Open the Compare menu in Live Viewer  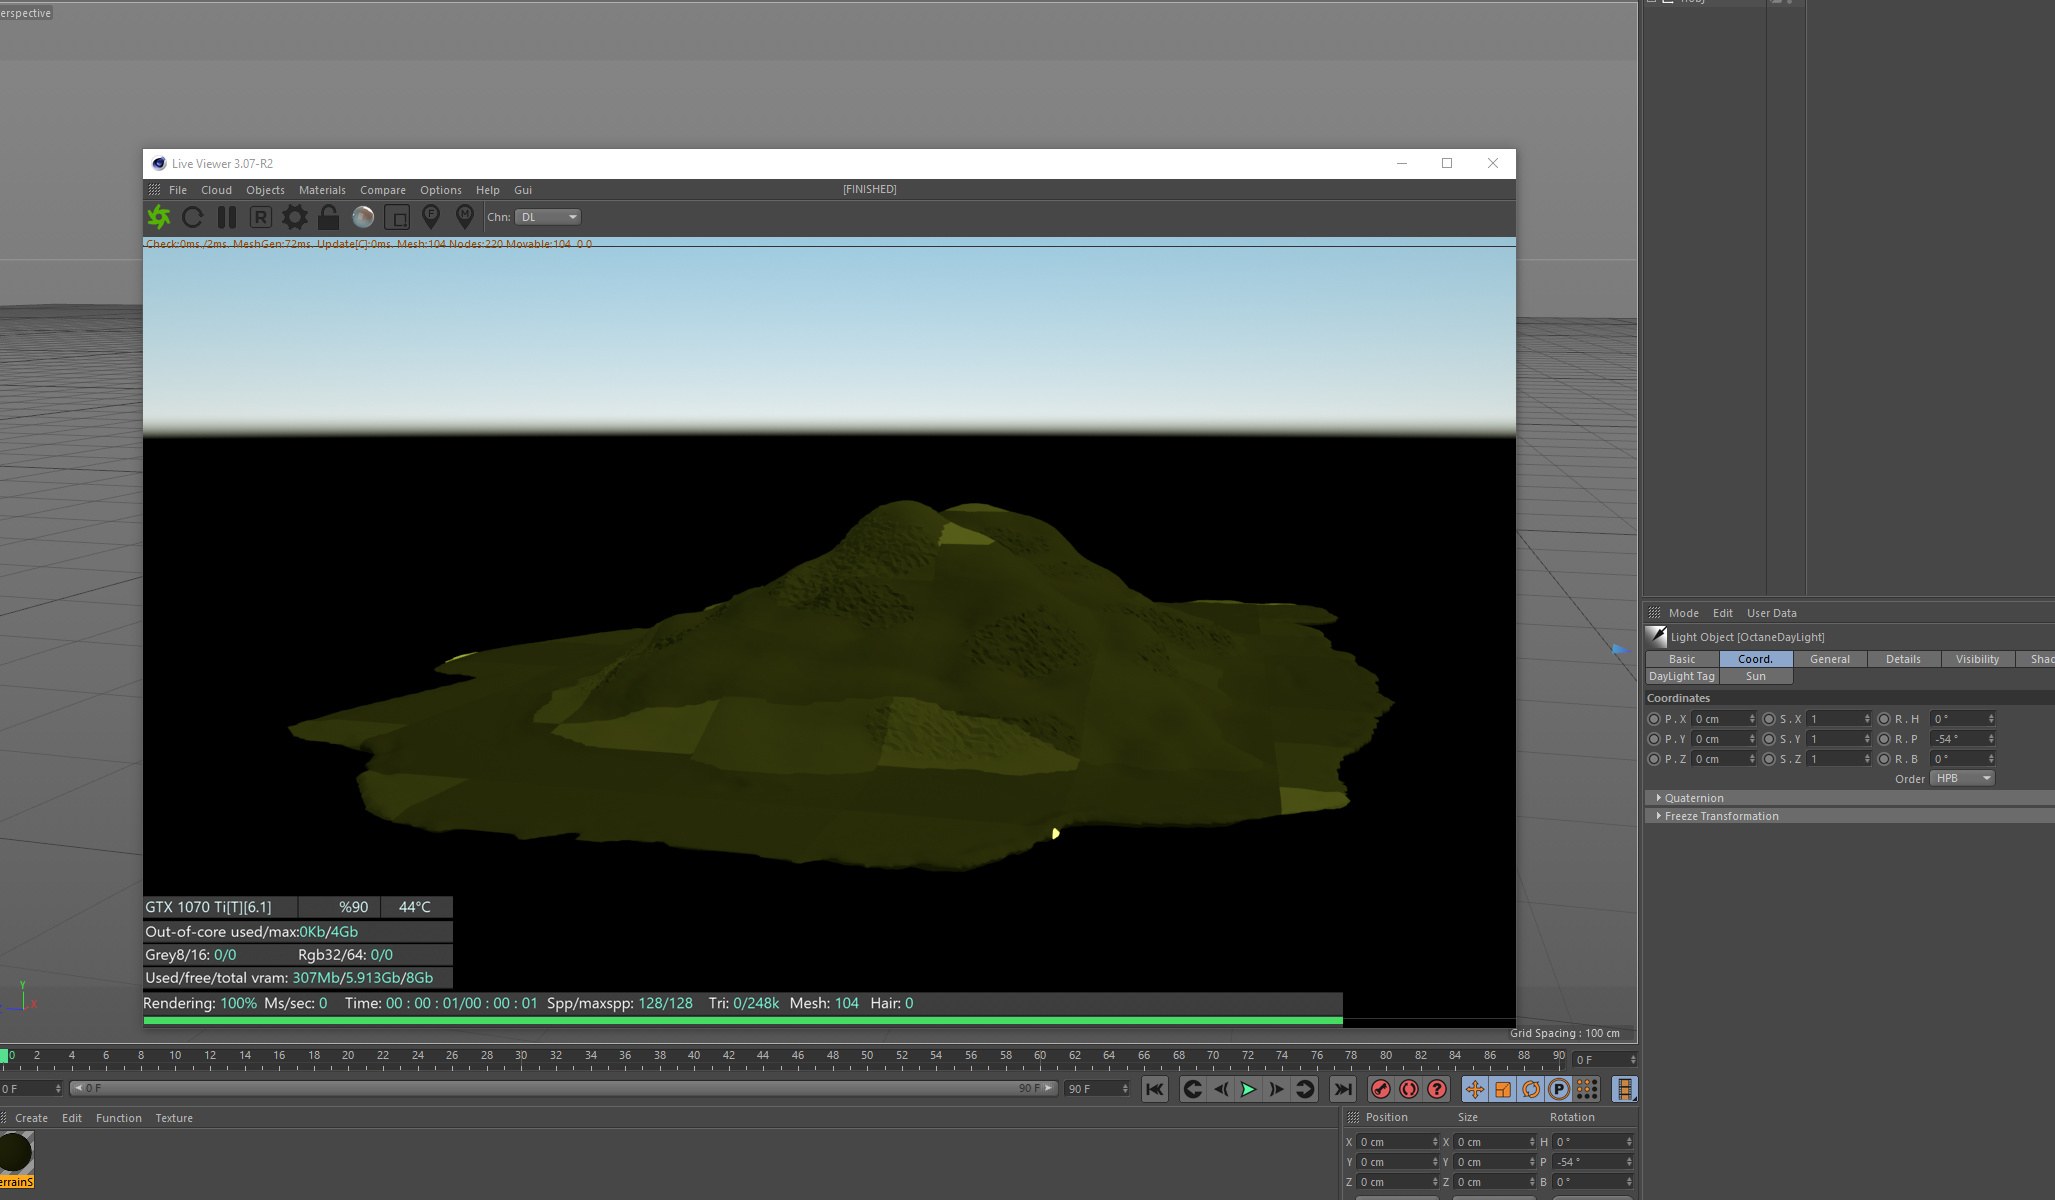point(383,190)
